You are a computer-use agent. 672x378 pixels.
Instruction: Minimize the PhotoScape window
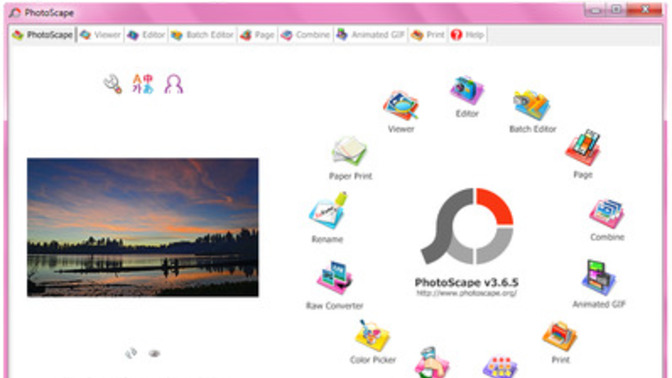(596, 10)
